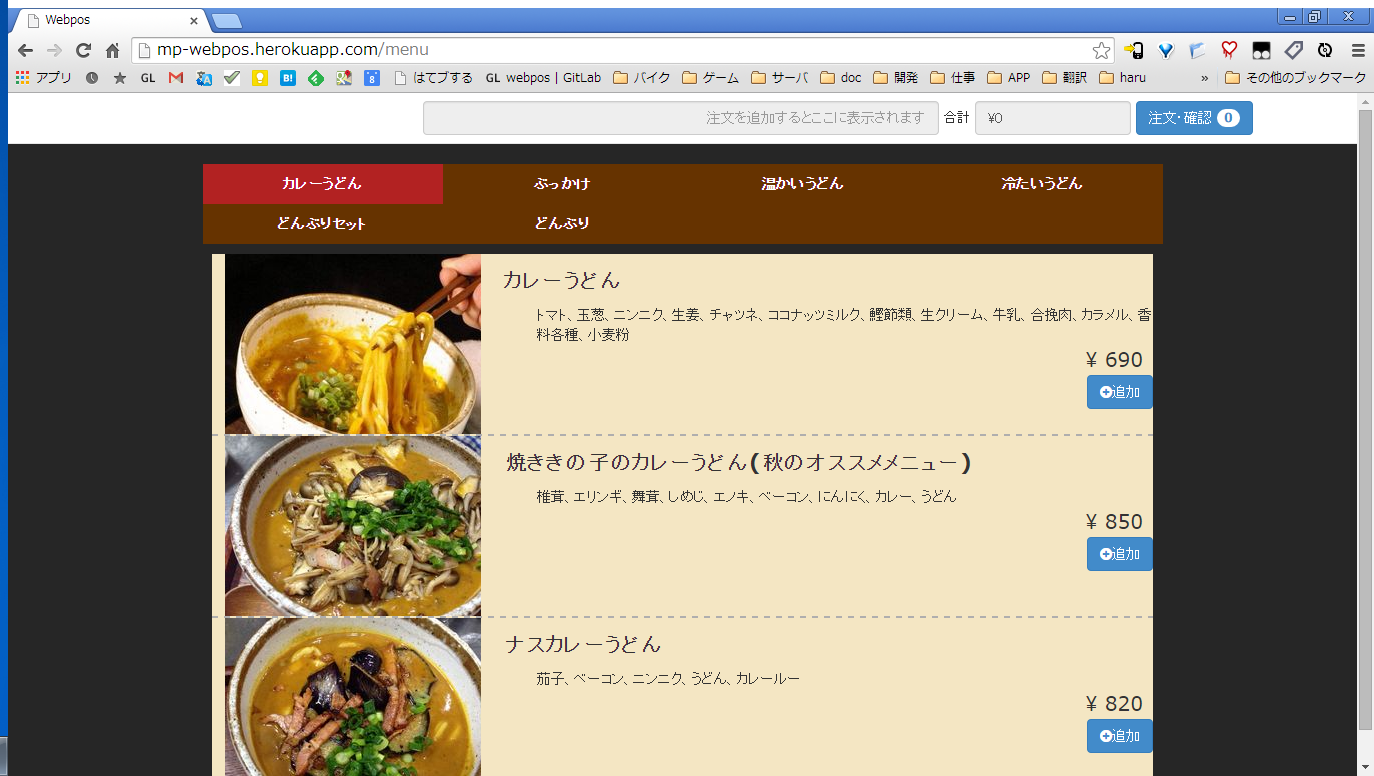Open the grey star bookmark icon
Screen dimensions: 1374x776
120,77
